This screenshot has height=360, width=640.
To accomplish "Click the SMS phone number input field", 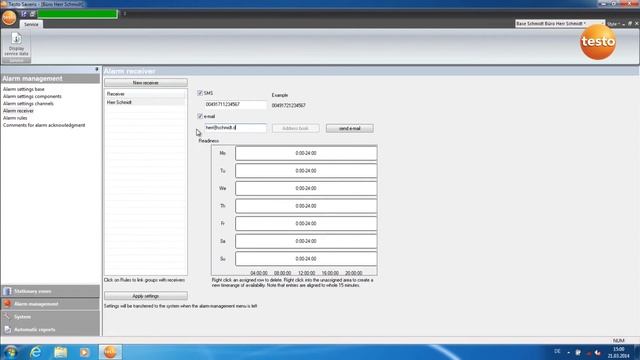I will tap(236, 104).
